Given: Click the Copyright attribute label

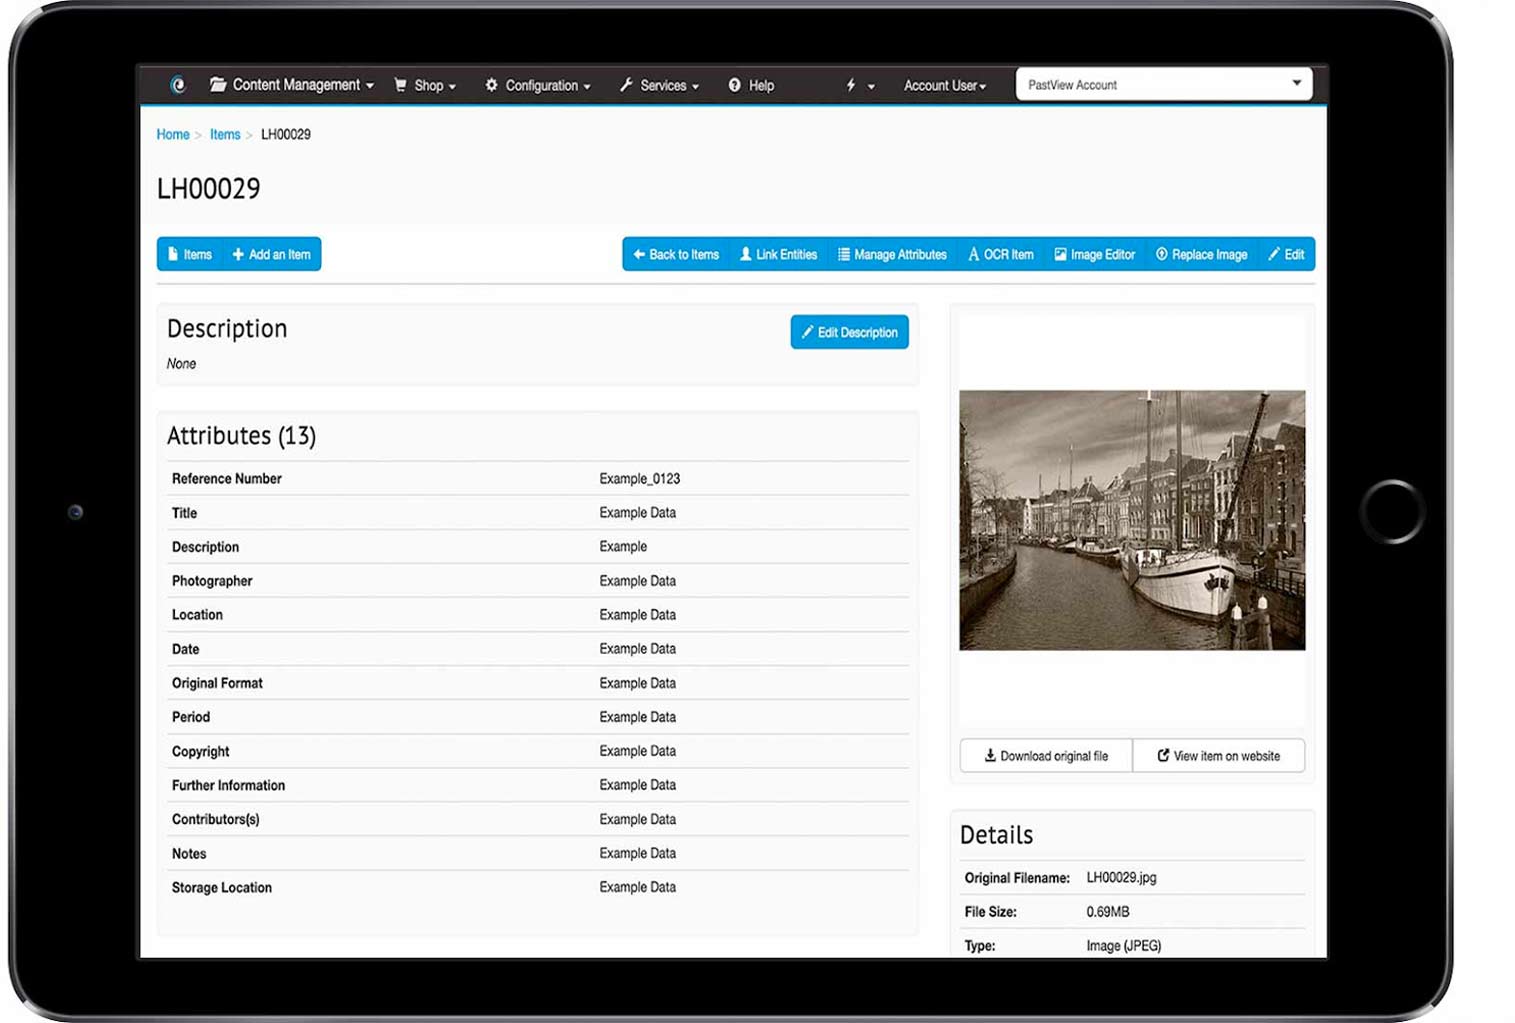Looking at the screenshot, I should point(201,751).
